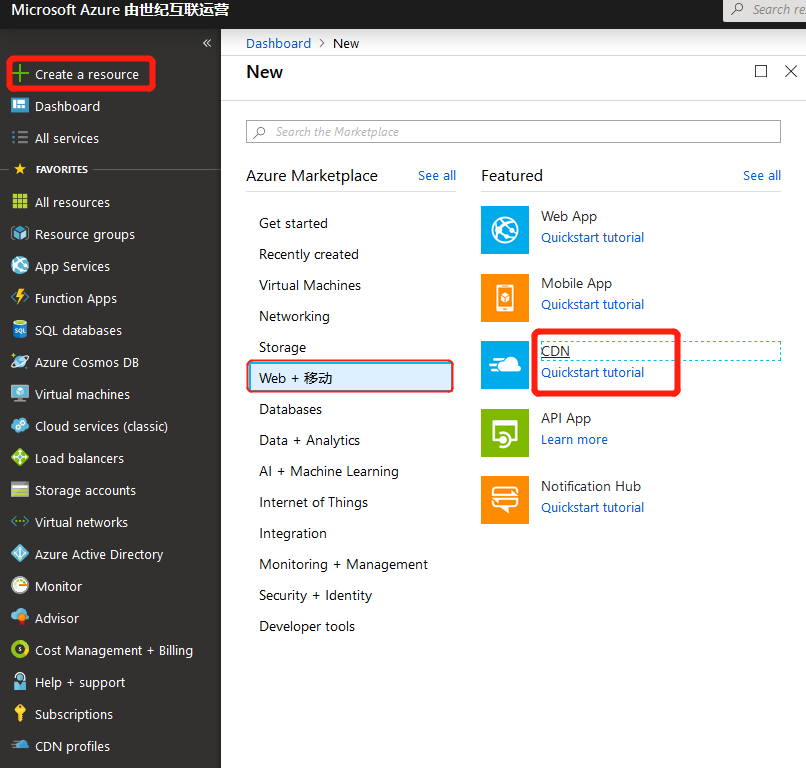Viewport: 806px width, 768px height.
Task: Open Function Apps in the sidebar
Action: pos(75,298)
